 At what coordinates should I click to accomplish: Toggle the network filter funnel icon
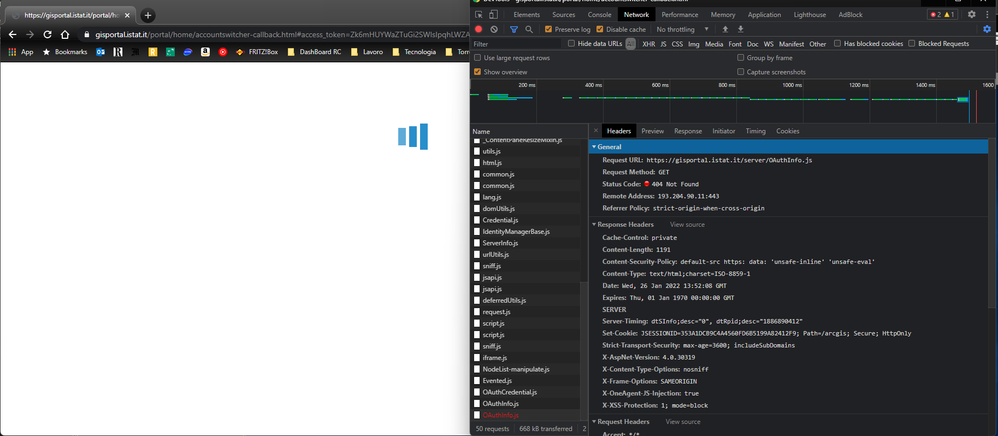point(514,29)
